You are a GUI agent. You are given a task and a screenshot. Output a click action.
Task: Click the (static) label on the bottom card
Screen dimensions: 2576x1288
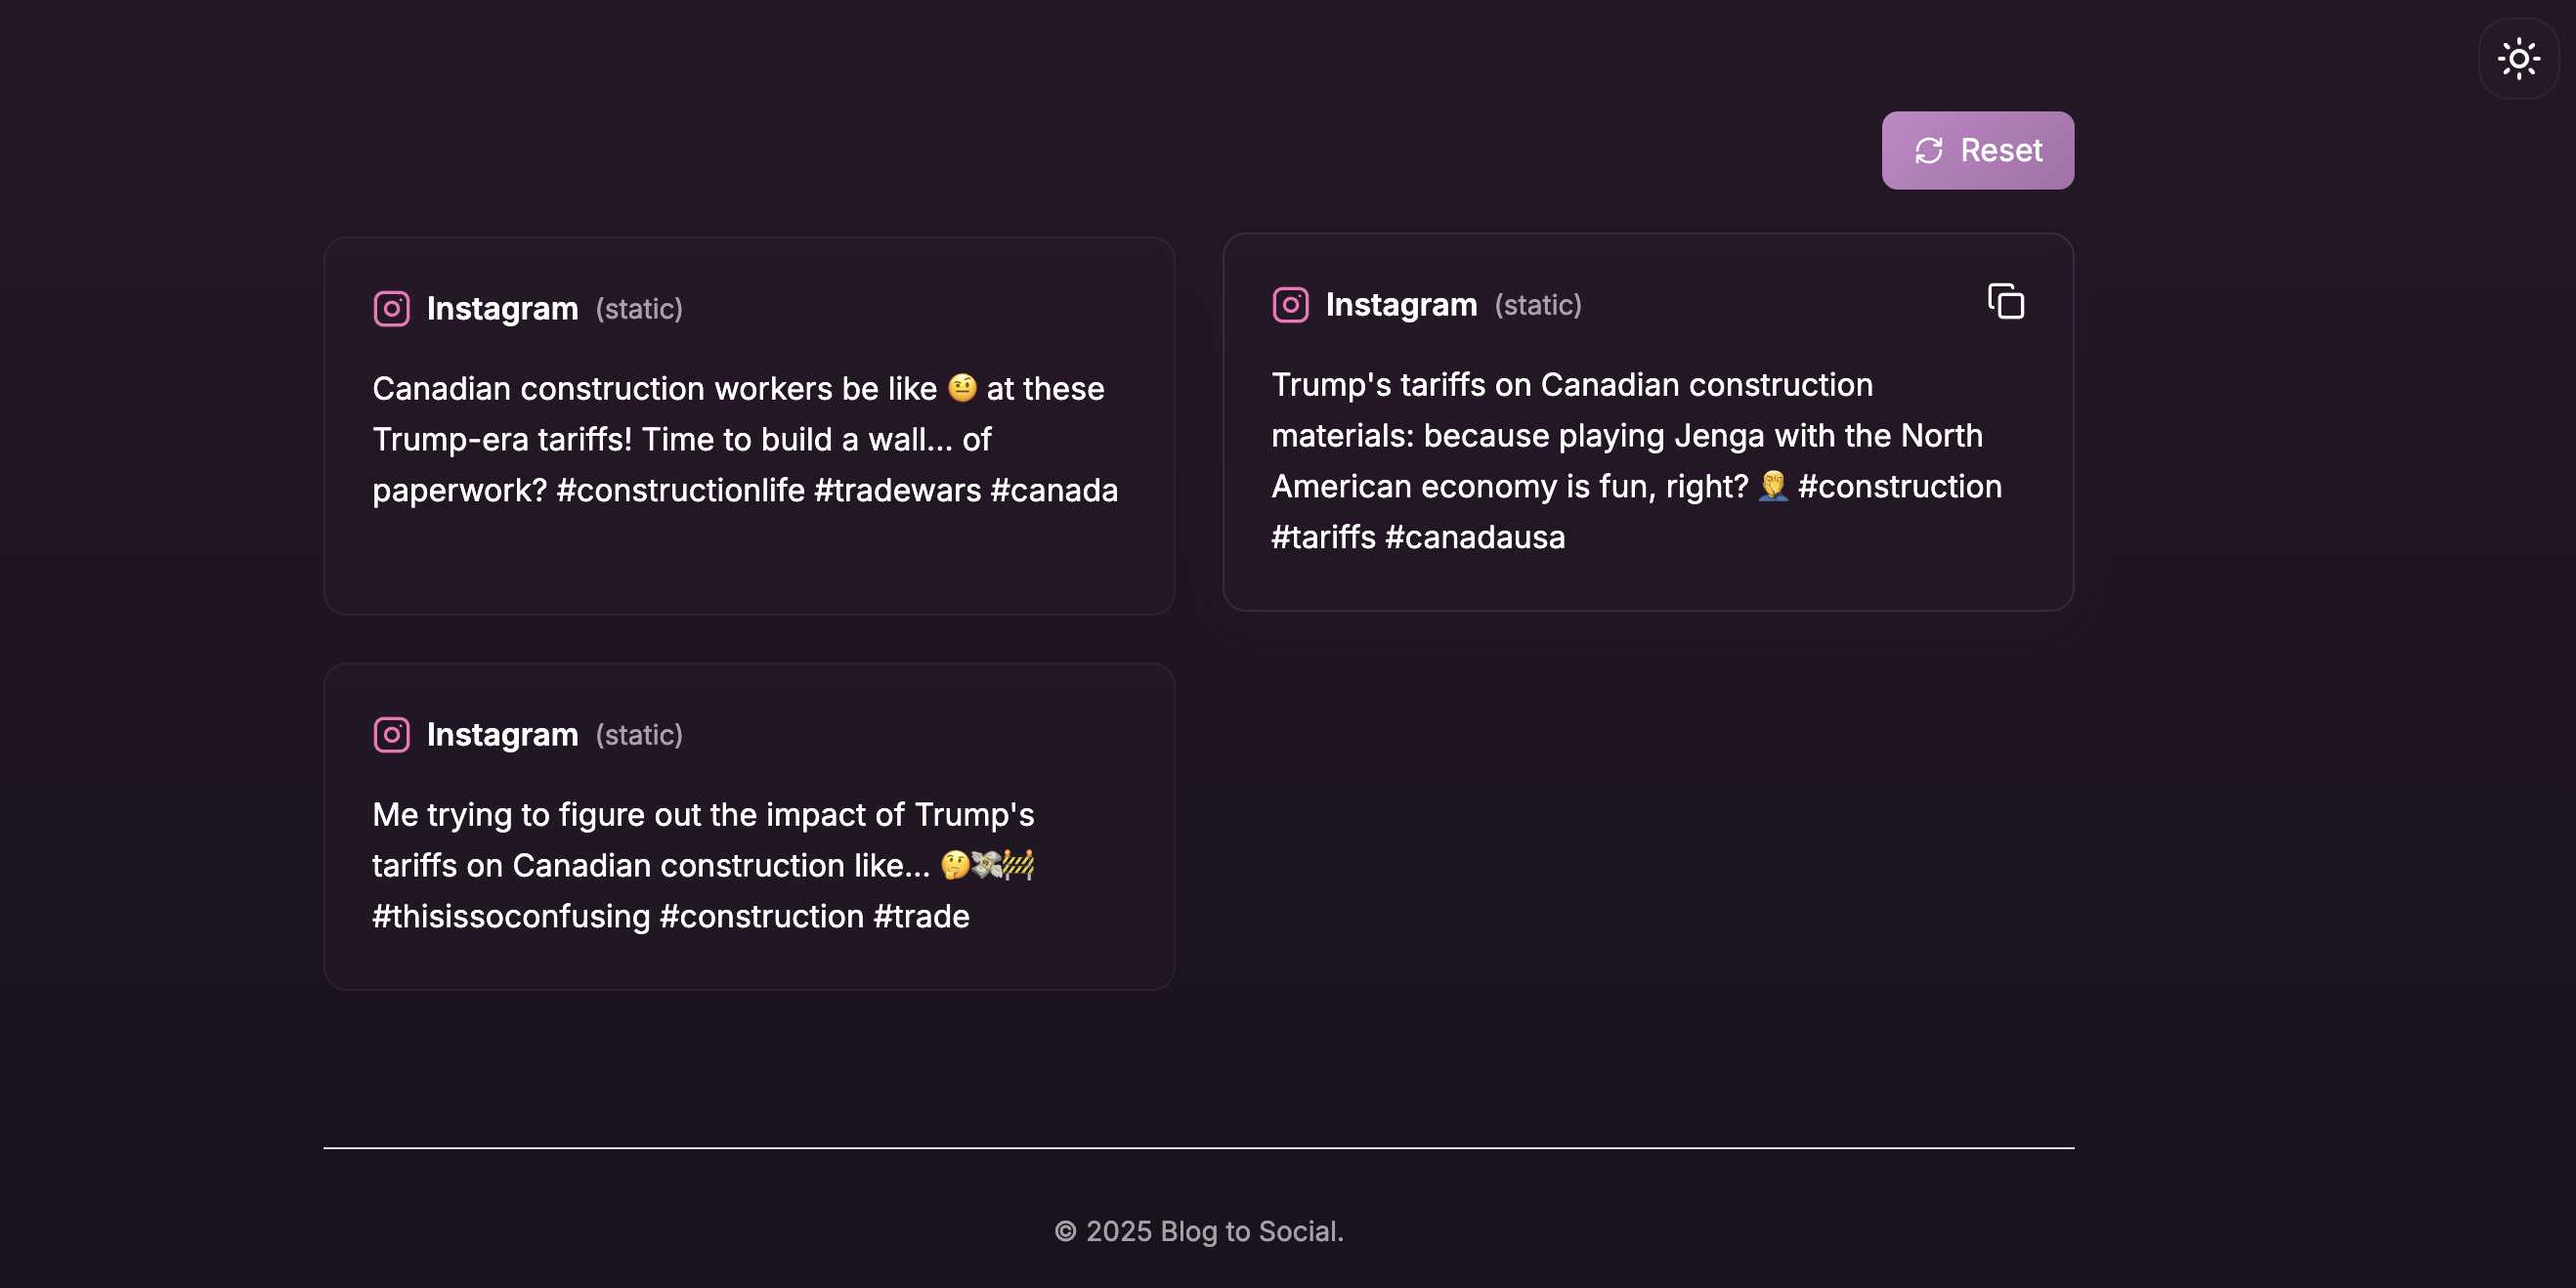[x=639, y=735]
